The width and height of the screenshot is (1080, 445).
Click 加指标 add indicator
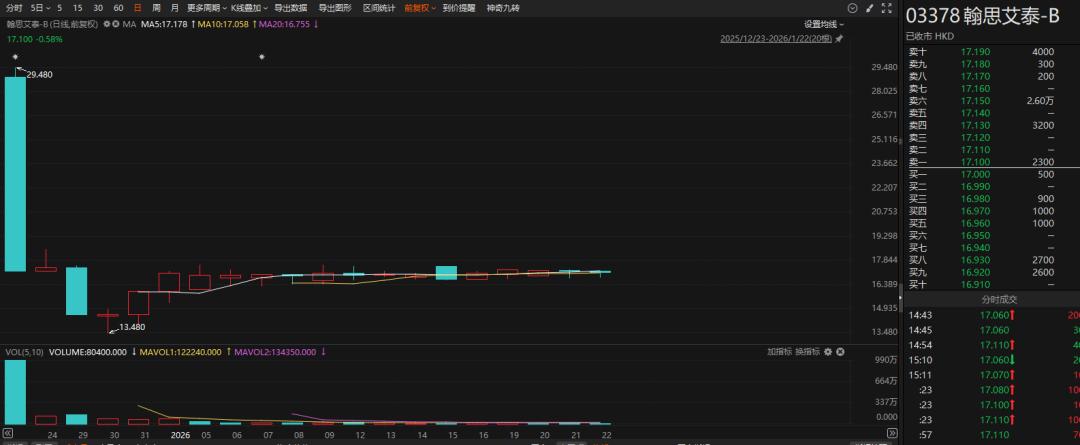pyautogui.click(x=780, y=351)
